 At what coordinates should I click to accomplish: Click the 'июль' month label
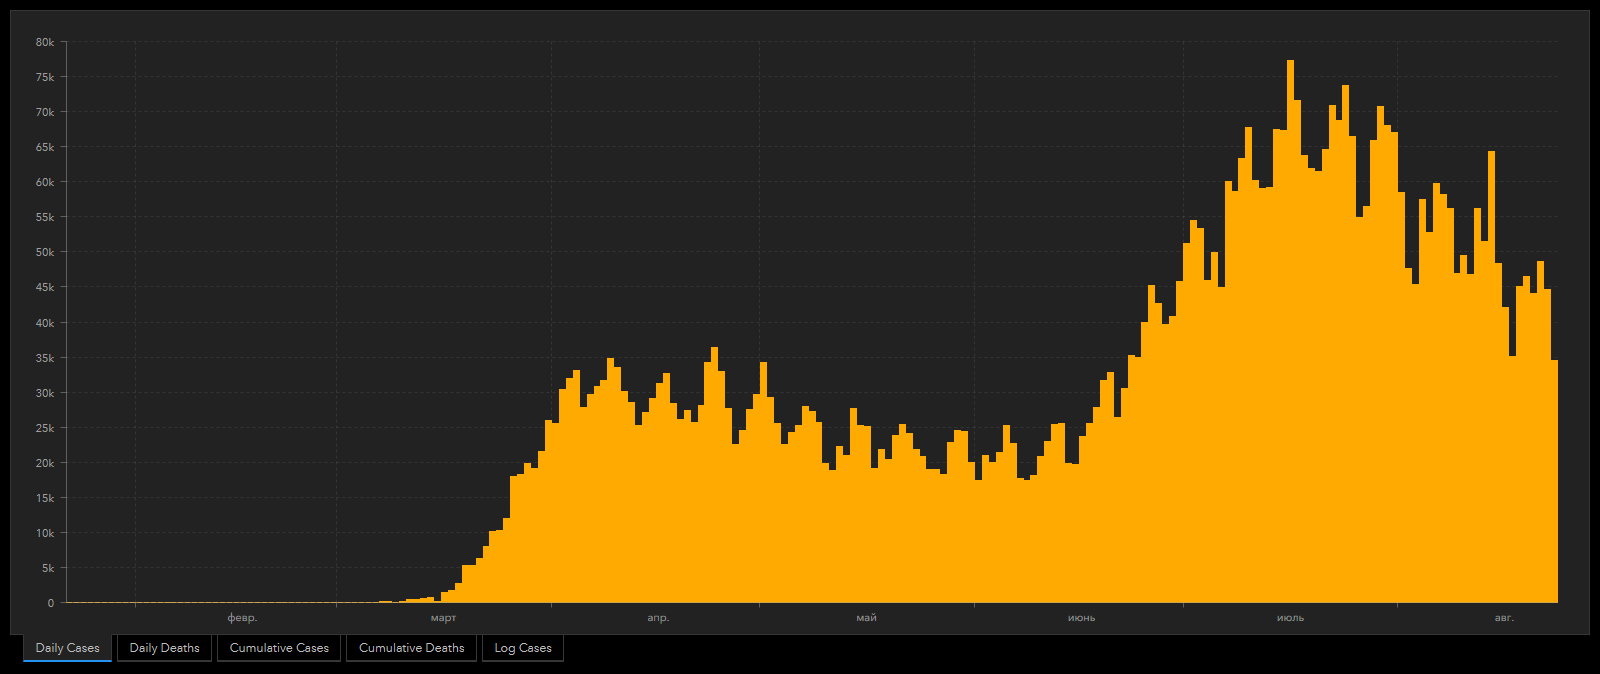coord(1290,618)
